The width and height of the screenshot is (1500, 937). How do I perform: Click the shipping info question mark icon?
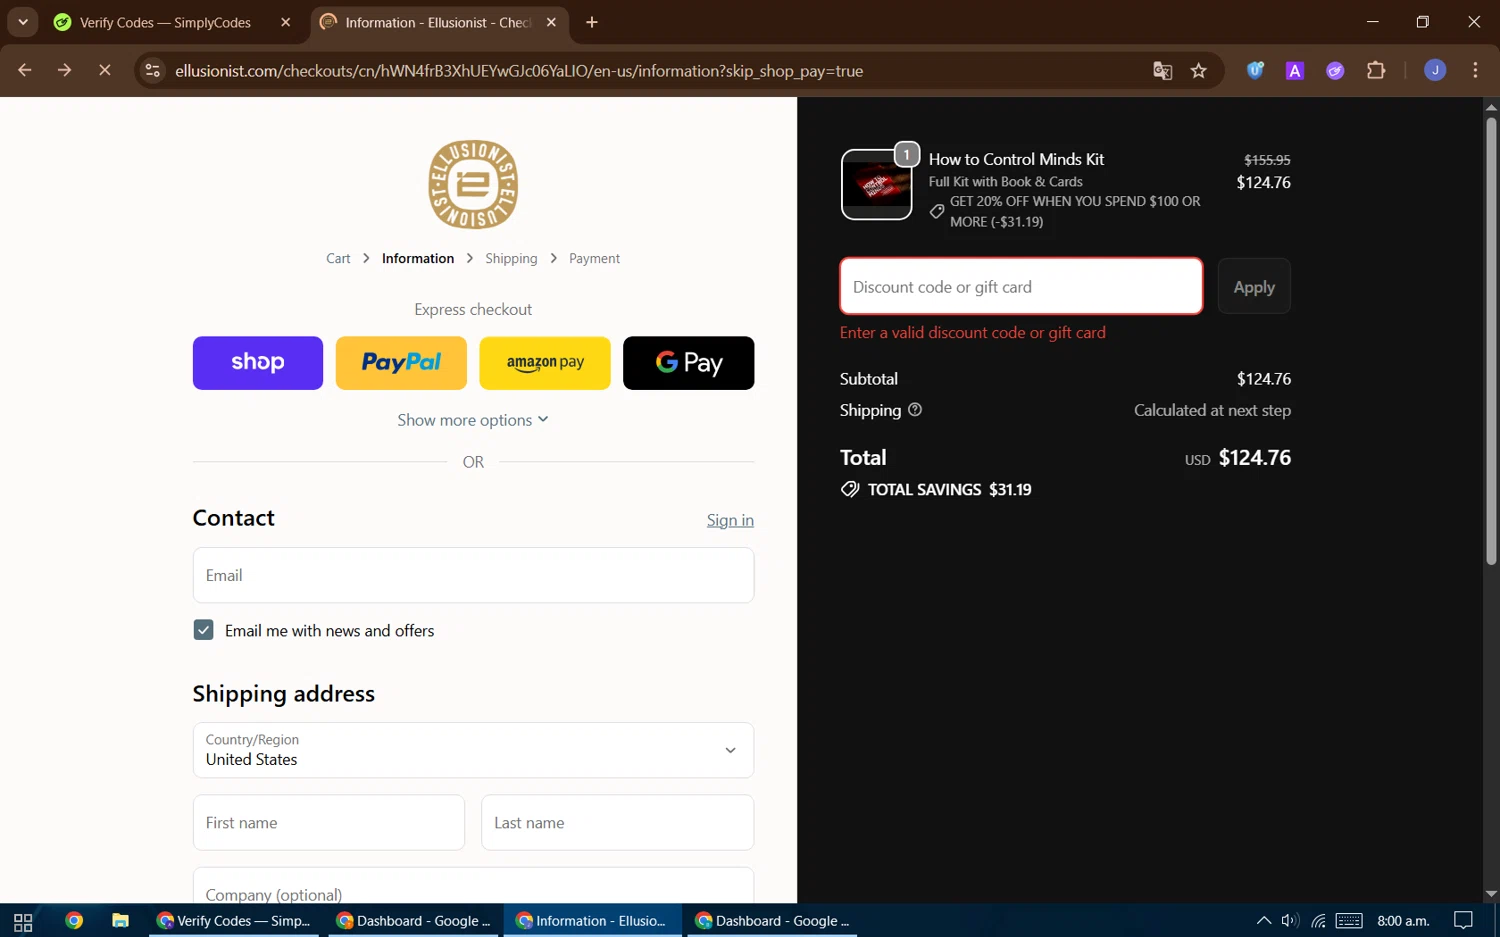pos(915,410)
